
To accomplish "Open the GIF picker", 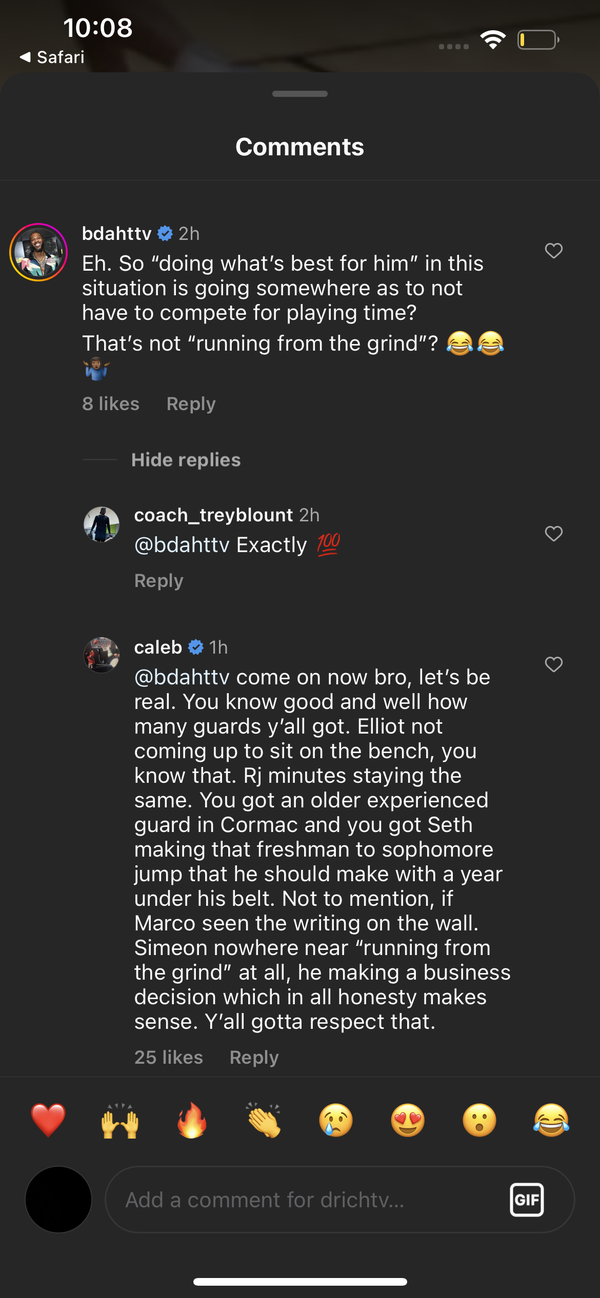I will coord(527,1200).
